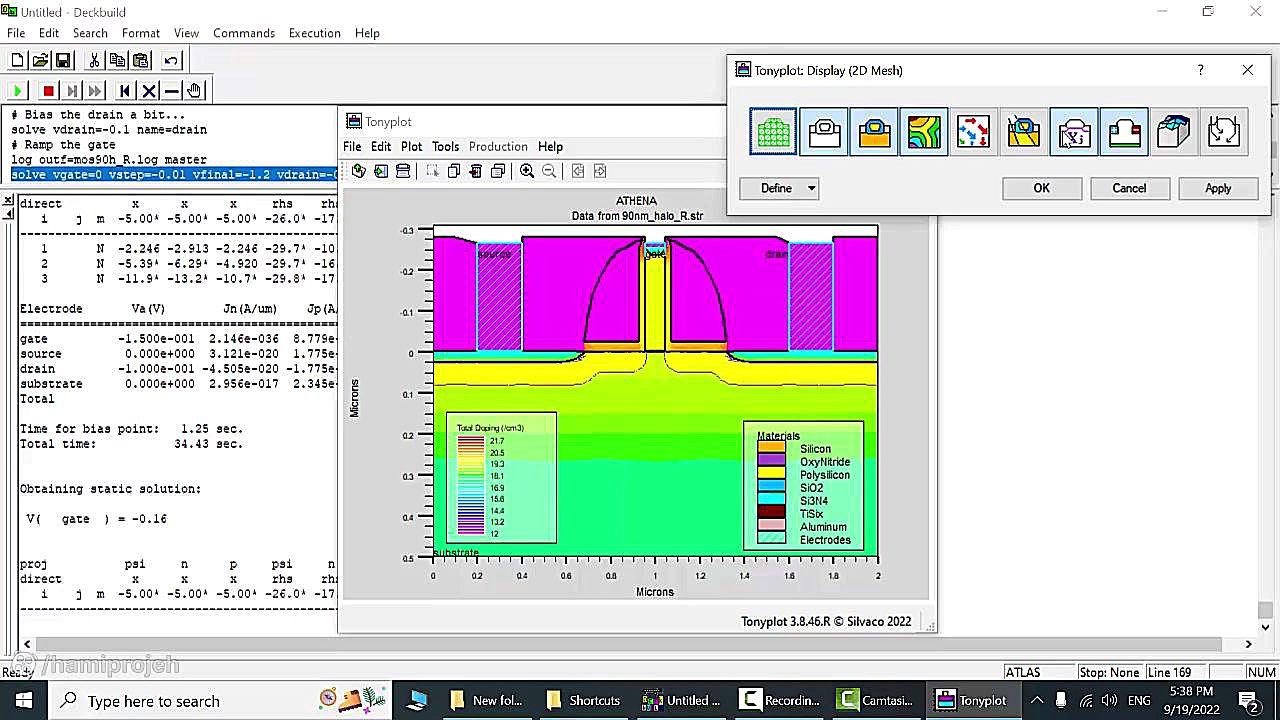
Task: Open the Define dropdown
Action: 780,188
